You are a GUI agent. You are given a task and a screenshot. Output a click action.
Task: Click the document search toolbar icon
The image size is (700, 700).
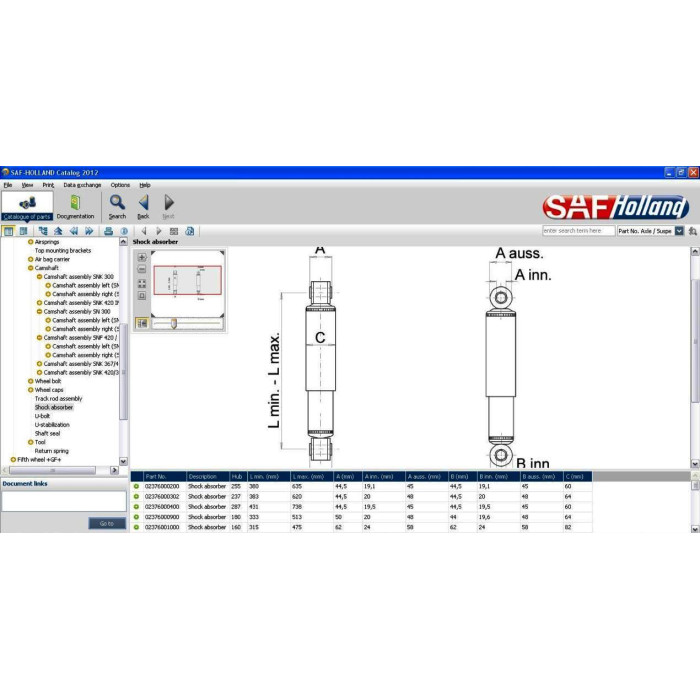pos(190,231)
